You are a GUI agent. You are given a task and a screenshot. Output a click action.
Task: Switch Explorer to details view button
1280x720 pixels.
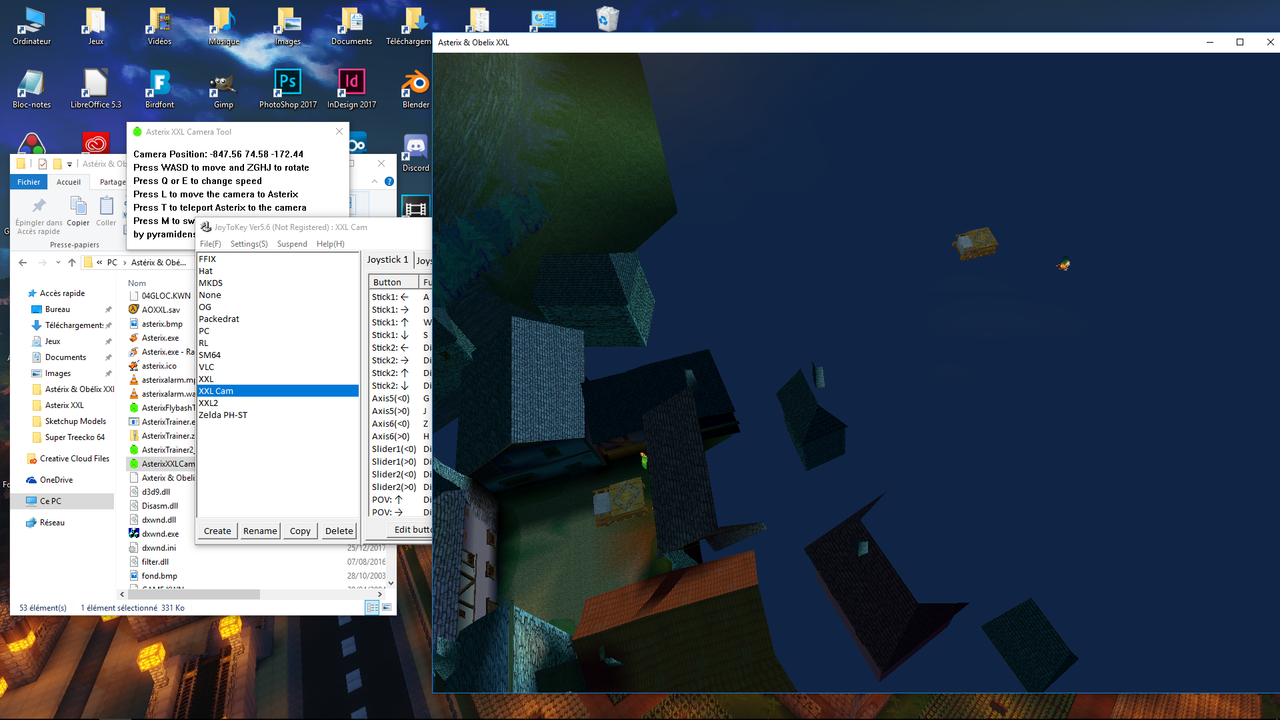tap(373, 607)
